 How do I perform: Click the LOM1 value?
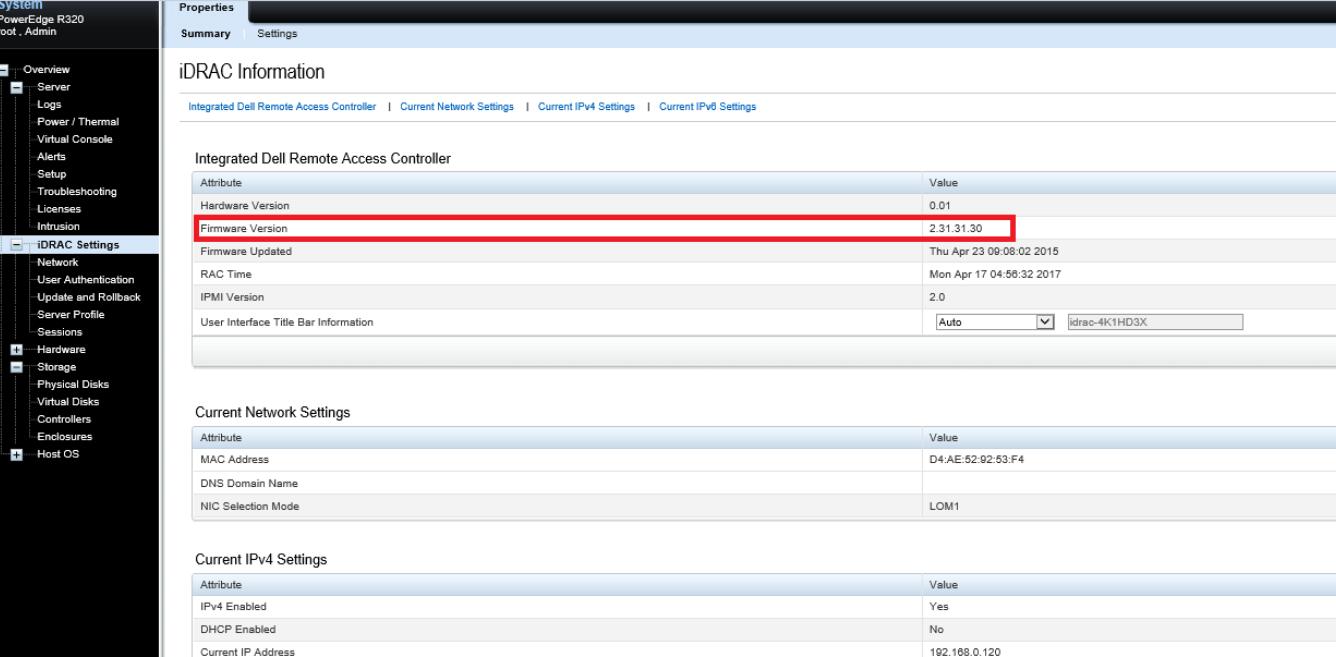943,507
